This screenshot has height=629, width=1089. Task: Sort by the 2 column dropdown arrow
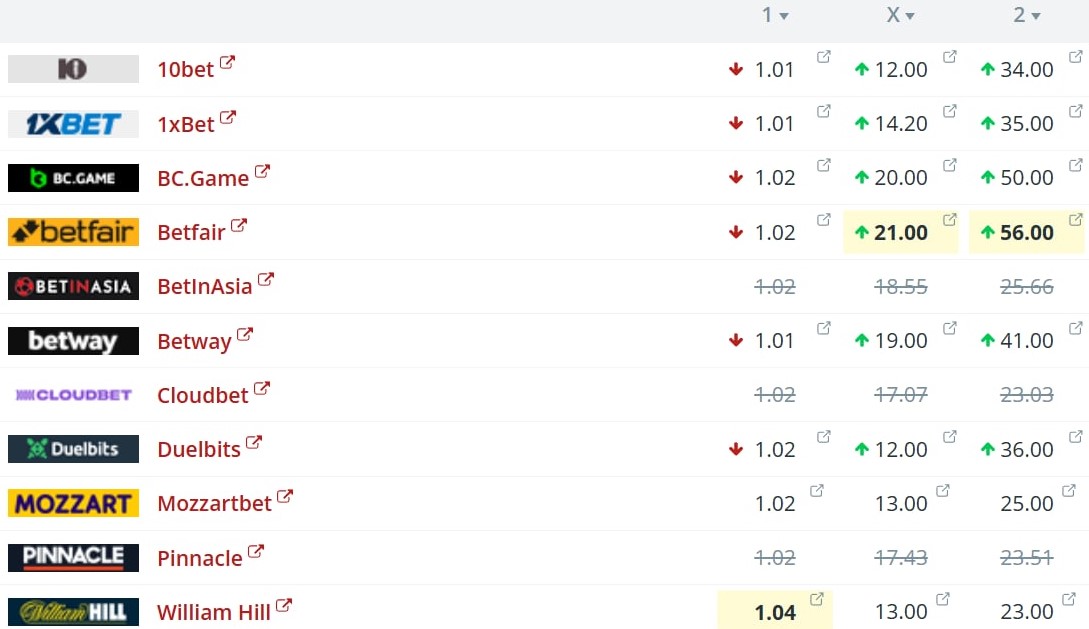coord(1036,16)
